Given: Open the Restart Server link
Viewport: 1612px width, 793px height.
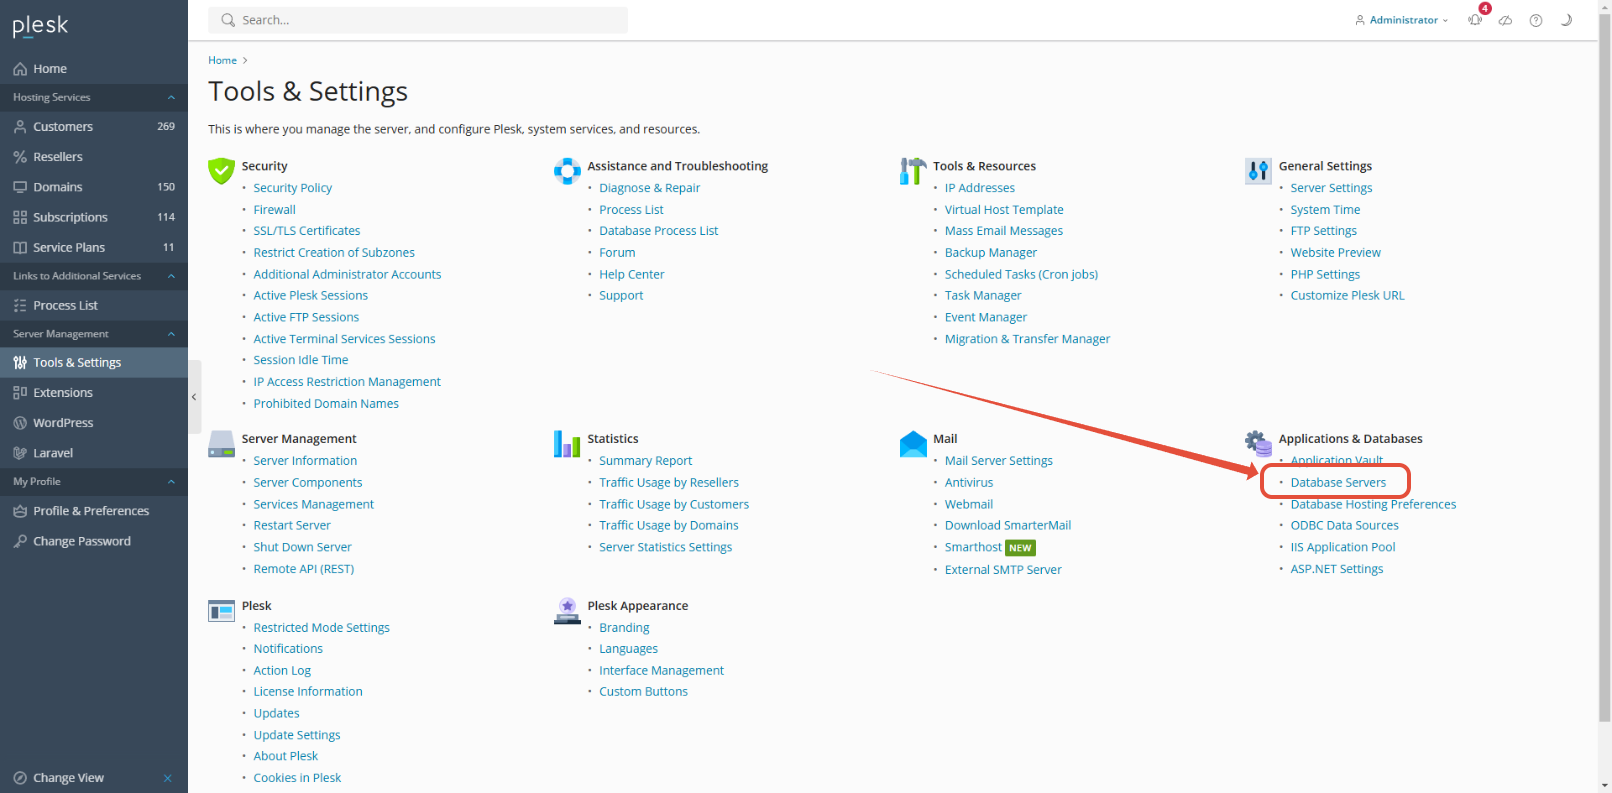Looking at the screenshot, I should point(291,526).
